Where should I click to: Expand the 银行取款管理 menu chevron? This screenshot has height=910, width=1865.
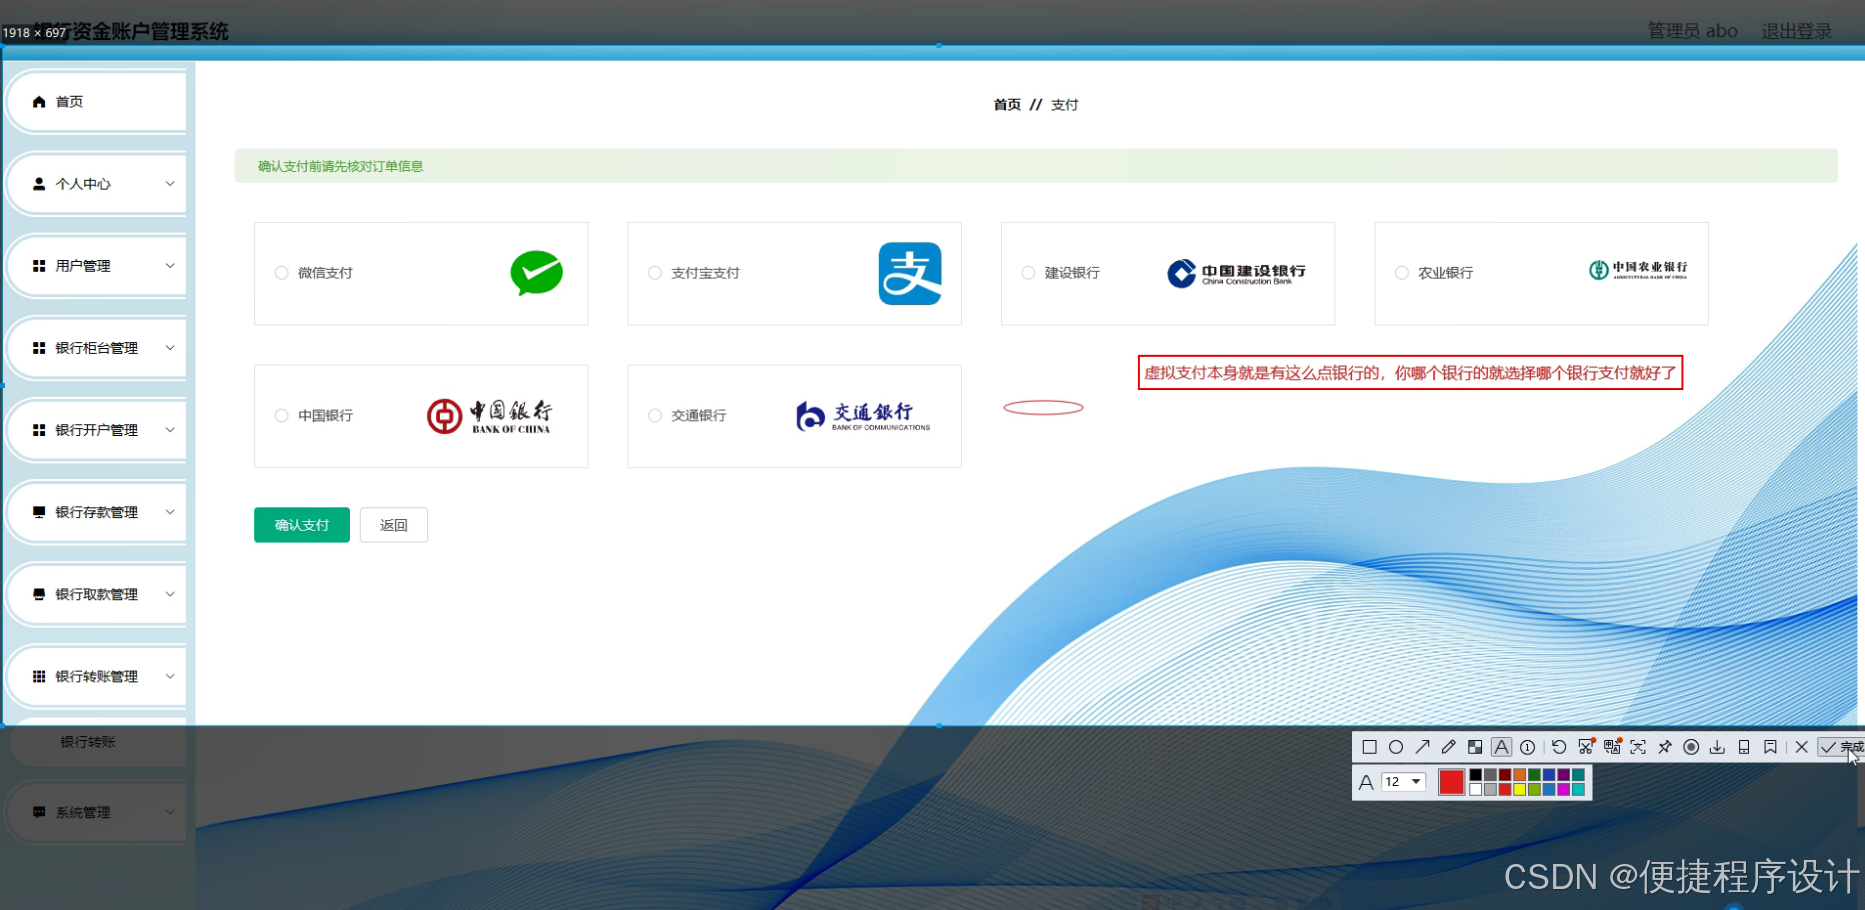(170, 594)
